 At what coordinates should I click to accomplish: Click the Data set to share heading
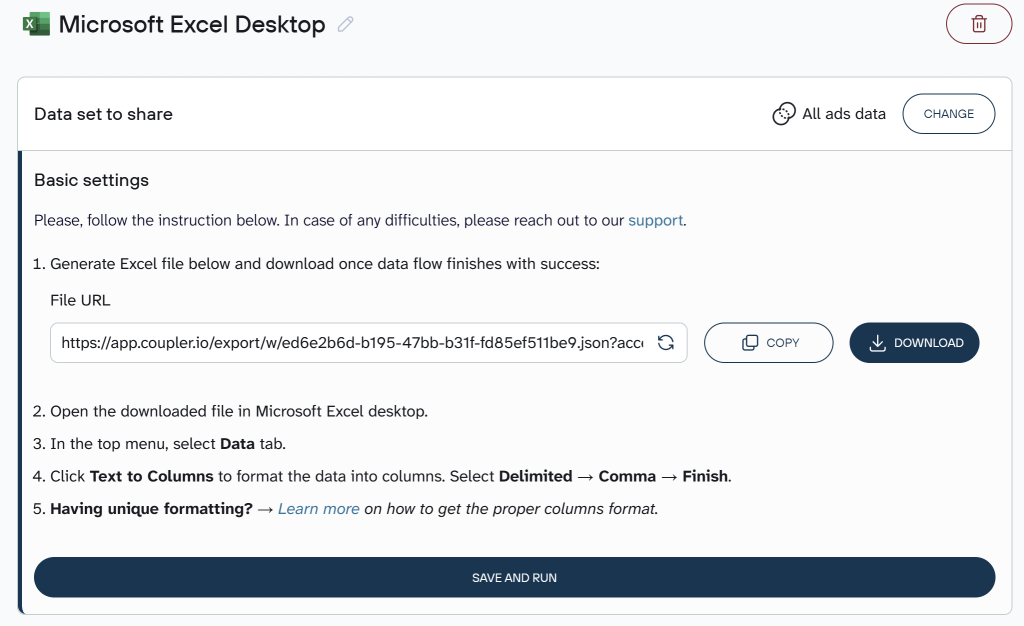click(x=103, y=114)
